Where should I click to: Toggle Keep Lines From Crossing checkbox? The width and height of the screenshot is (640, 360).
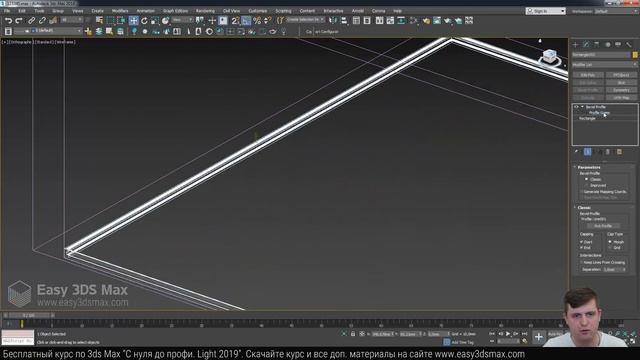tap(581, 262)
